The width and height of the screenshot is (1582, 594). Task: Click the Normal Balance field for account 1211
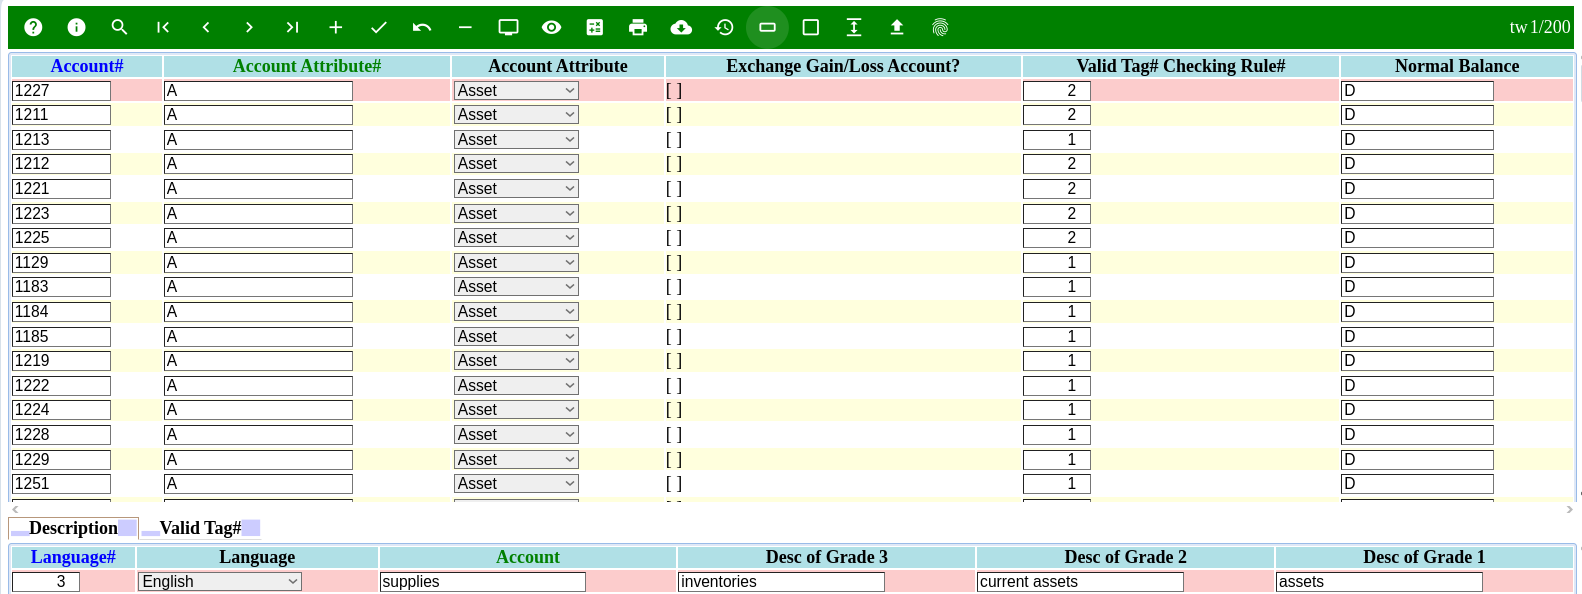[x=1417, y=115]
